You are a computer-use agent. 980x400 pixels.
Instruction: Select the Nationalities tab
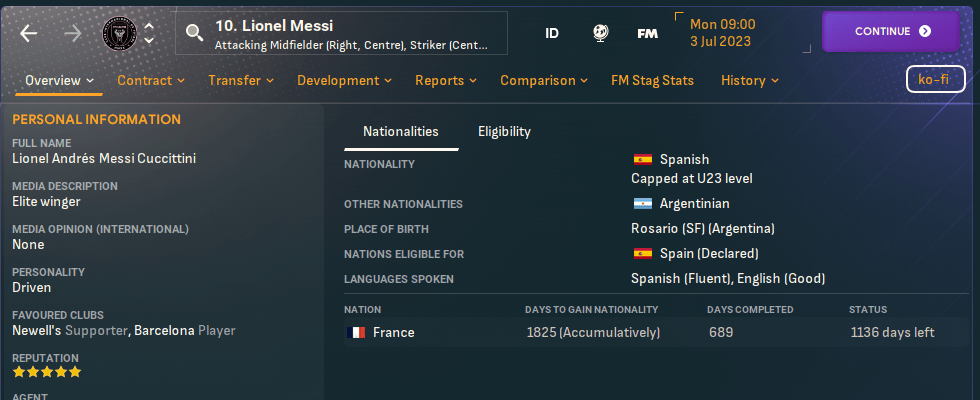[400, 131]
